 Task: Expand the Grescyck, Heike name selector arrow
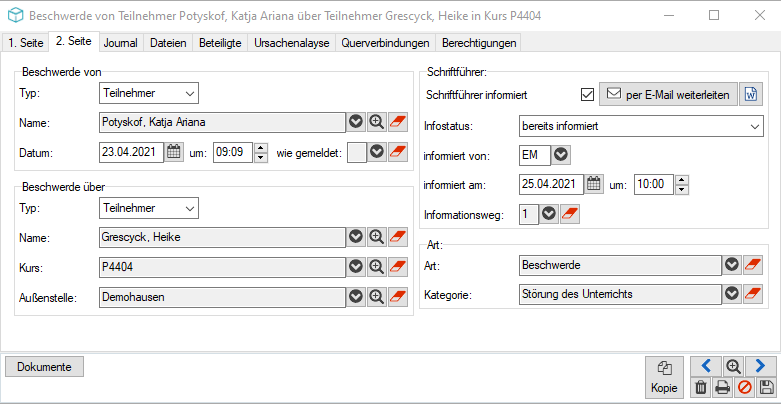coord(356,237)
